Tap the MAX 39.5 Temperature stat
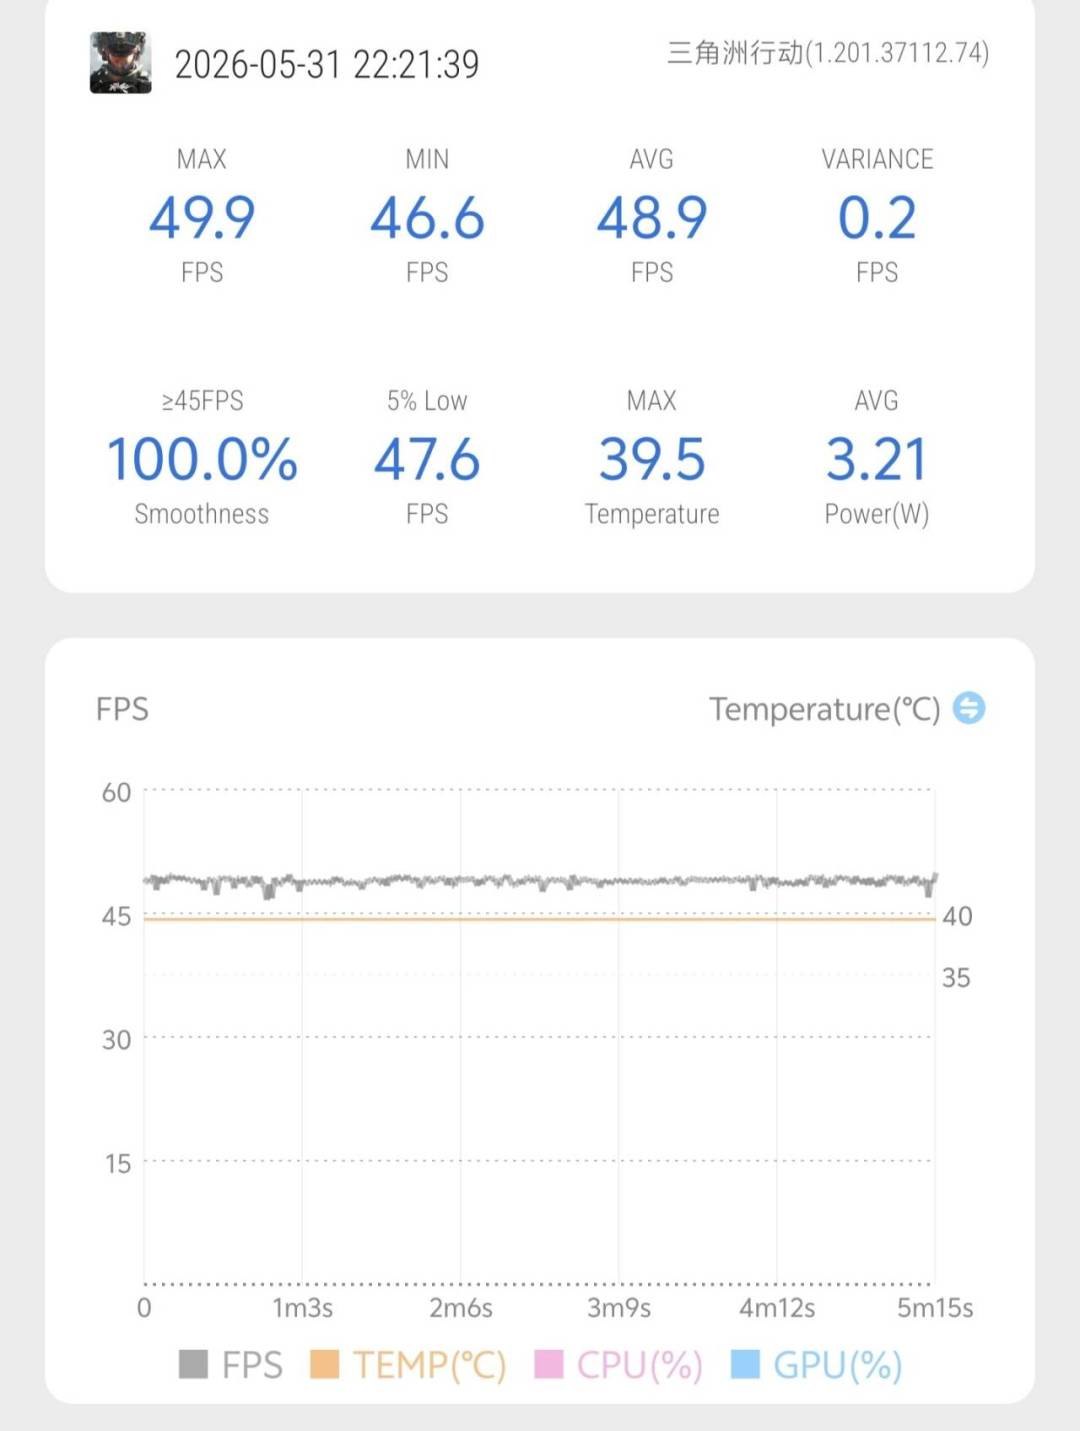The width and height of the screenshot is (1080, 1431). coord(652,459)
